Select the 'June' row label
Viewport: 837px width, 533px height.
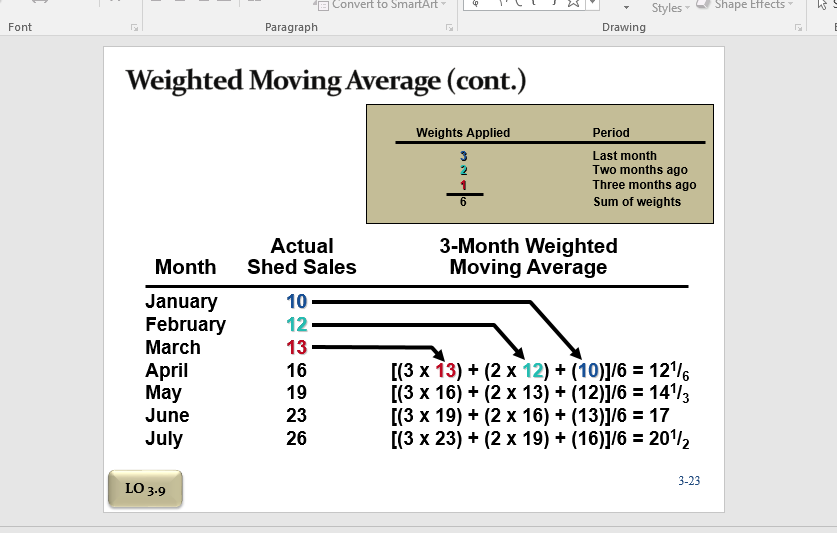click(167, 416)
